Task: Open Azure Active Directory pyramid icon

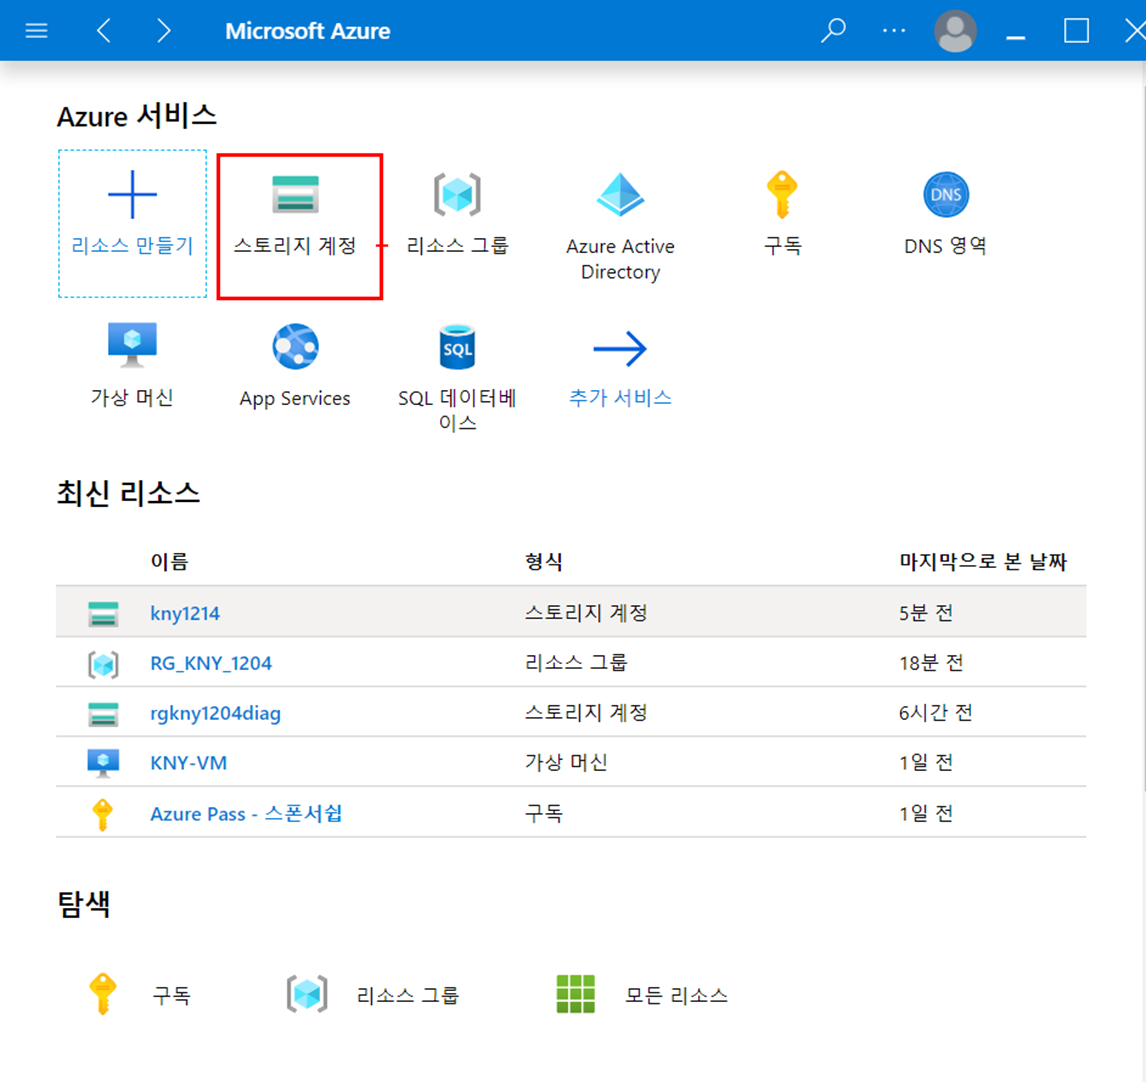Action: point(621,194)
